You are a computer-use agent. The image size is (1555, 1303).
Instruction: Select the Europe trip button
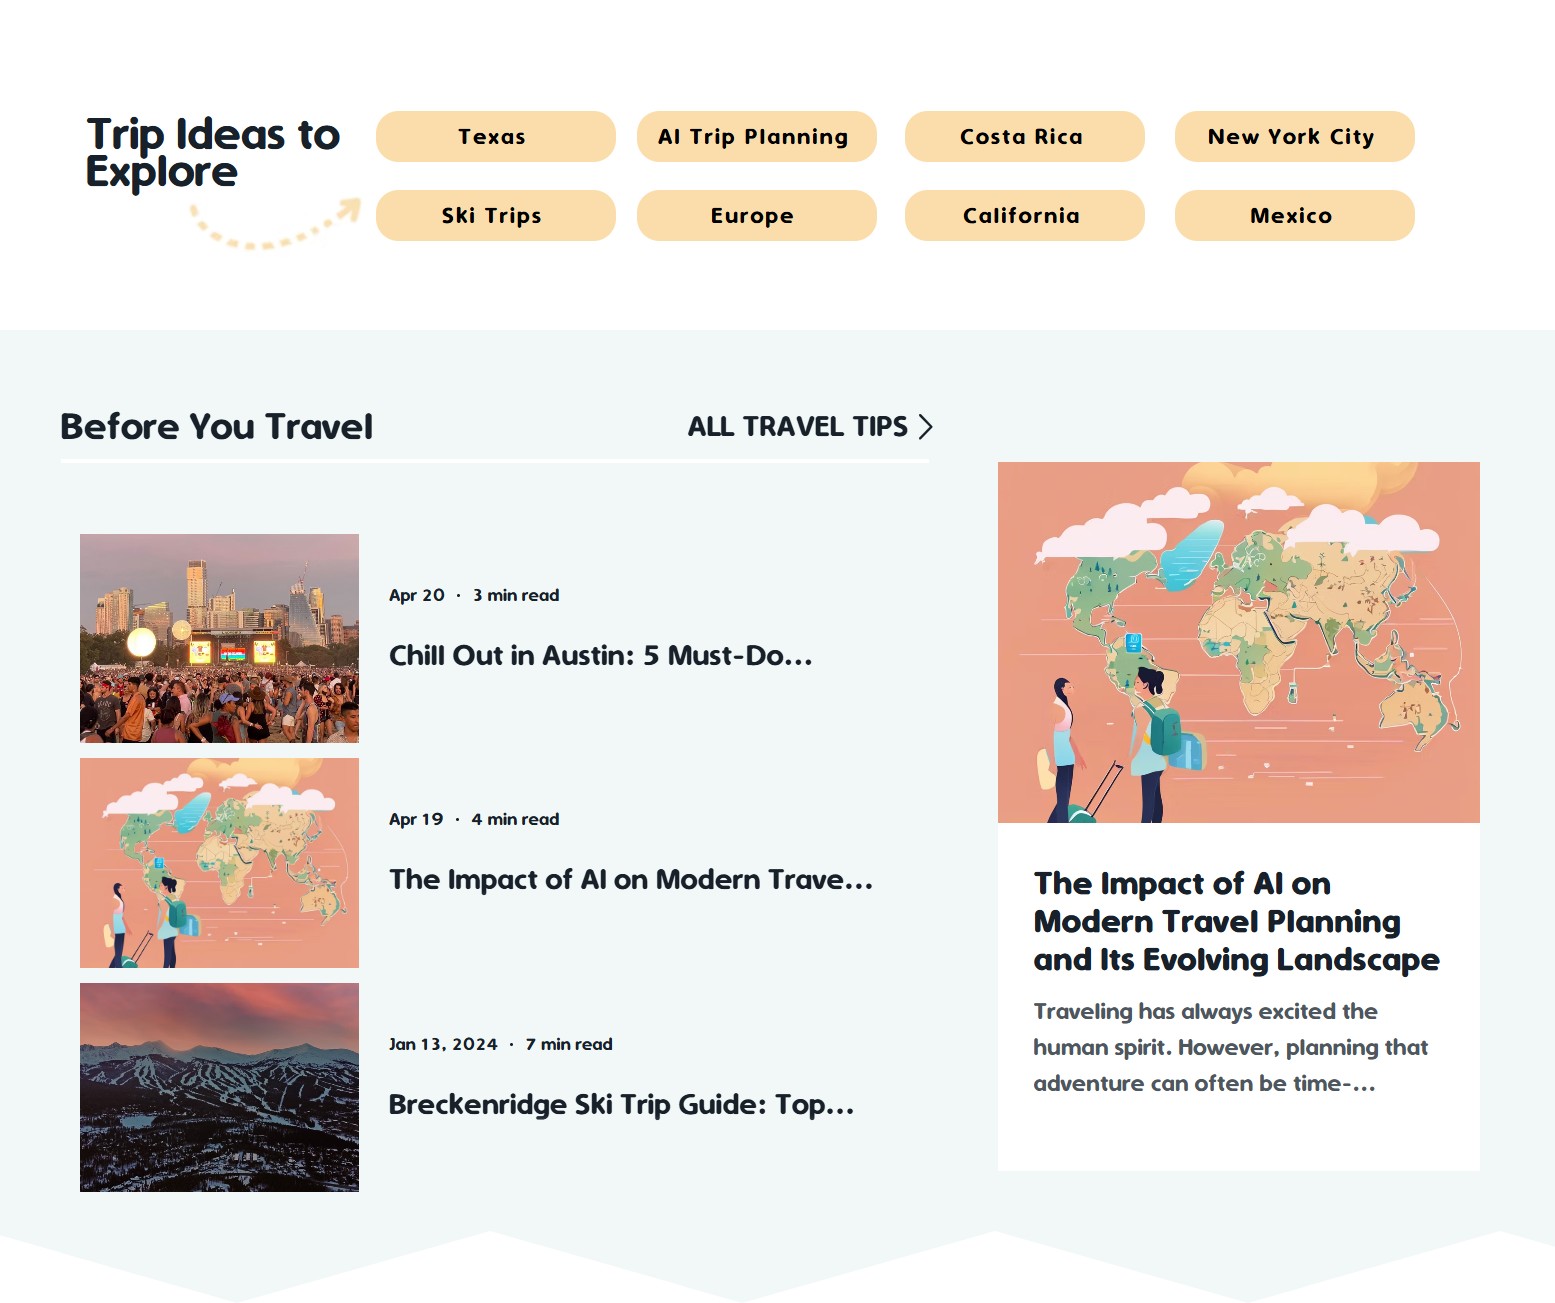click(756, 215)
